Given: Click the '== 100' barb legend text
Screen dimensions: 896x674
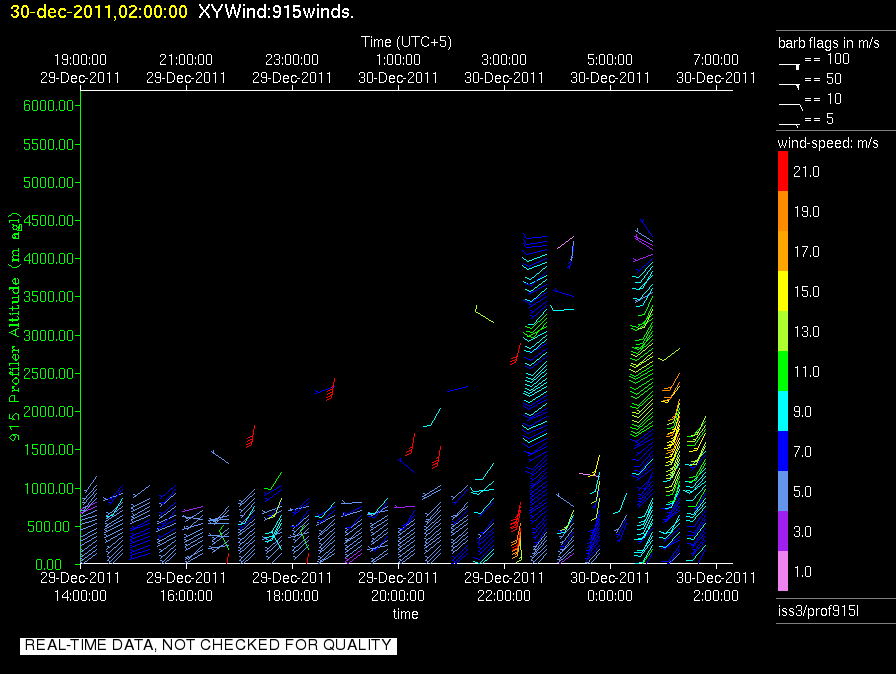Looking at the screenshot, I should (827, 59).
